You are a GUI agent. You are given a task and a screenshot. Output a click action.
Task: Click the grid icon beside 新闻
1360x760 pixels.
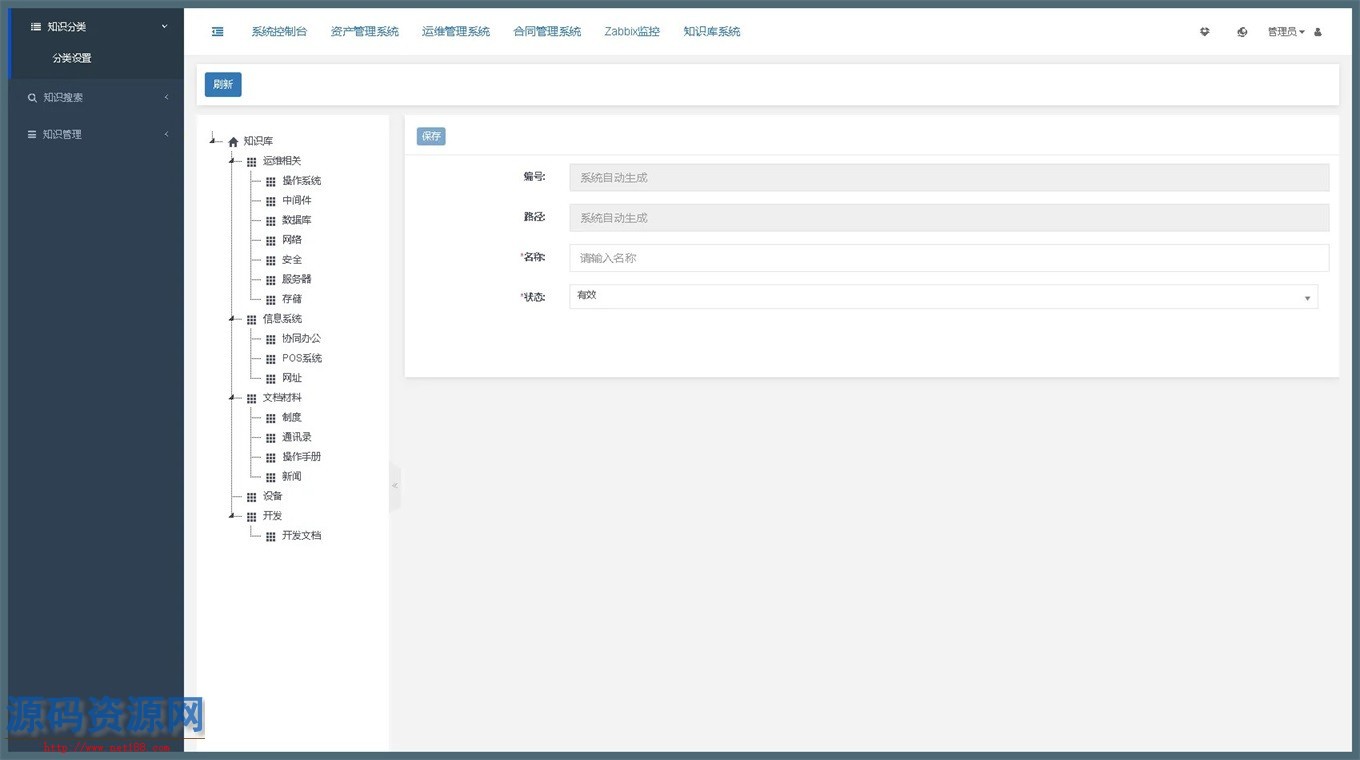click(x=271, y=477)
